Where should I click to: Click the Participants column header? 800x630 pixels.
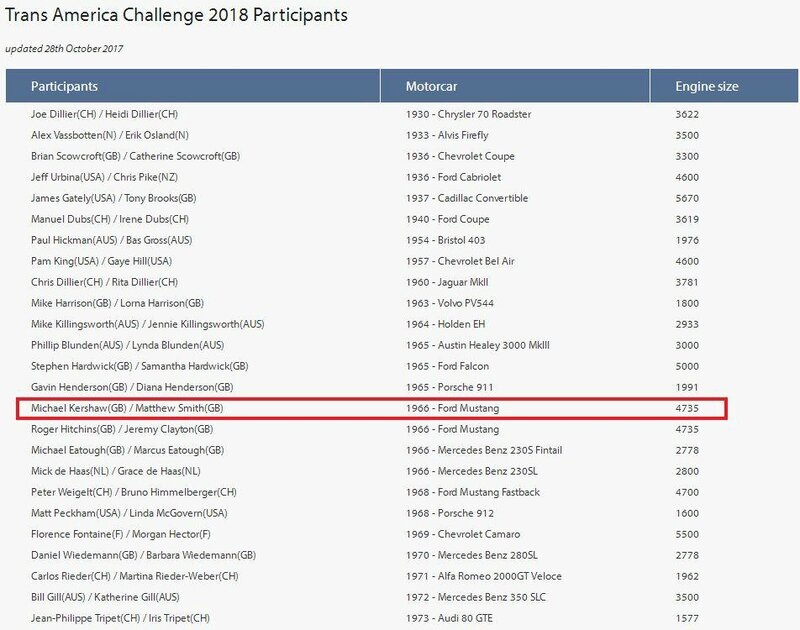tap(193, 86)
